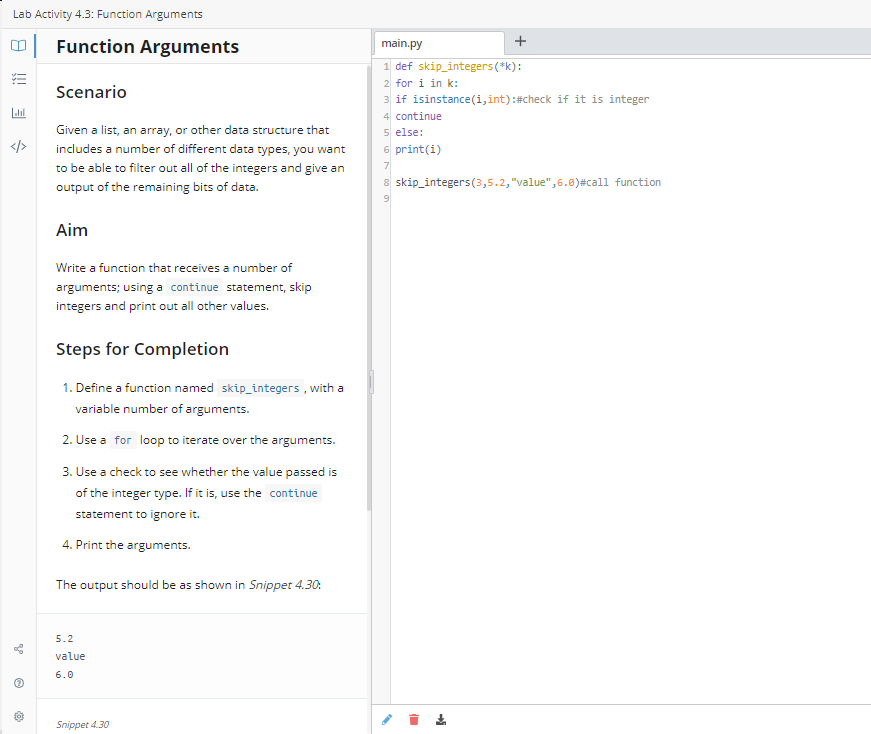Screen dimensions: 871x734
Task: Click the blue pencil edit icon below editor
Action: (x=387, y=719)
